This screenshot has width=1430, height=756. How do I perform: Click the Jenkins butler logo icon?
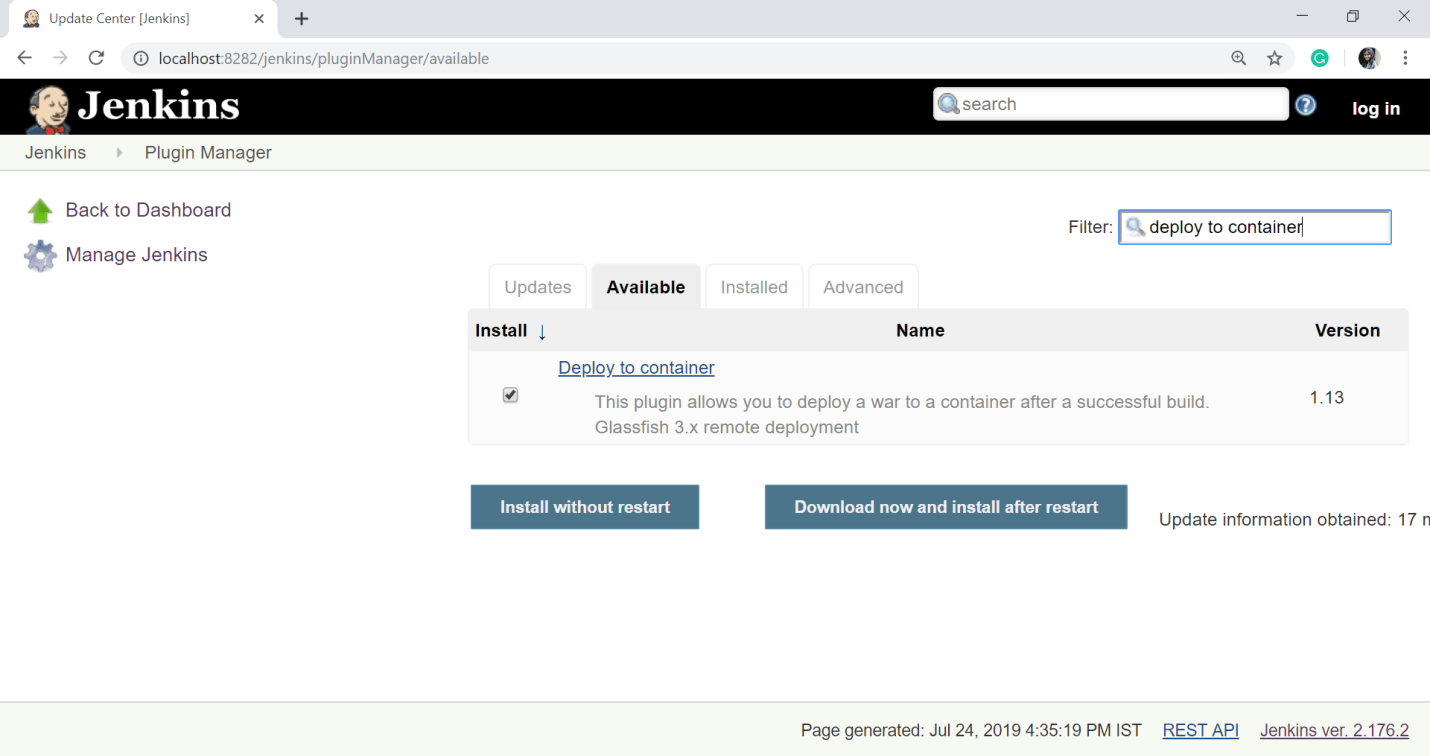click(48, 108)
